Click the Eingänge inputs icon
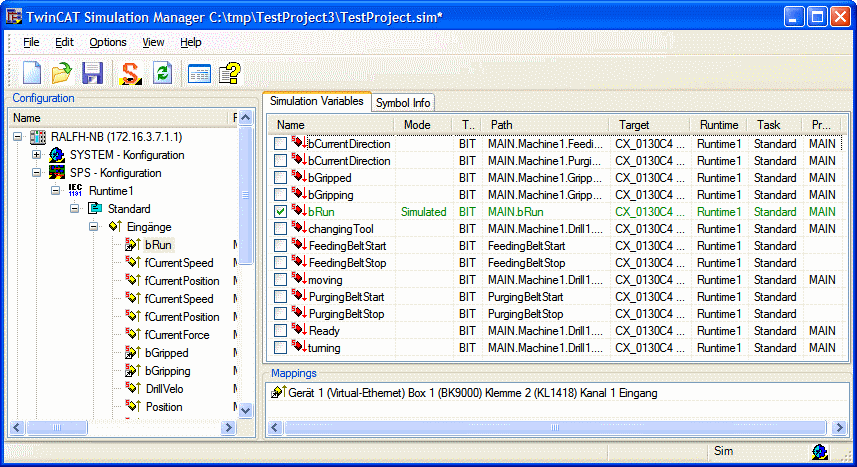The height and width of the screenshot is (467, 857). click(x=114, y=226)
